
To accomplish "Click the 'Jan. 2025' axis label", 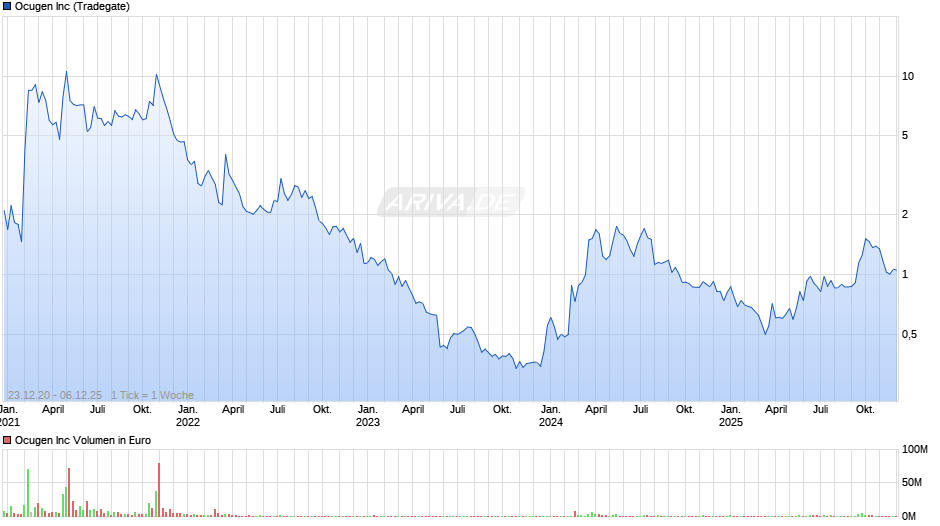I will click(731, 416).
